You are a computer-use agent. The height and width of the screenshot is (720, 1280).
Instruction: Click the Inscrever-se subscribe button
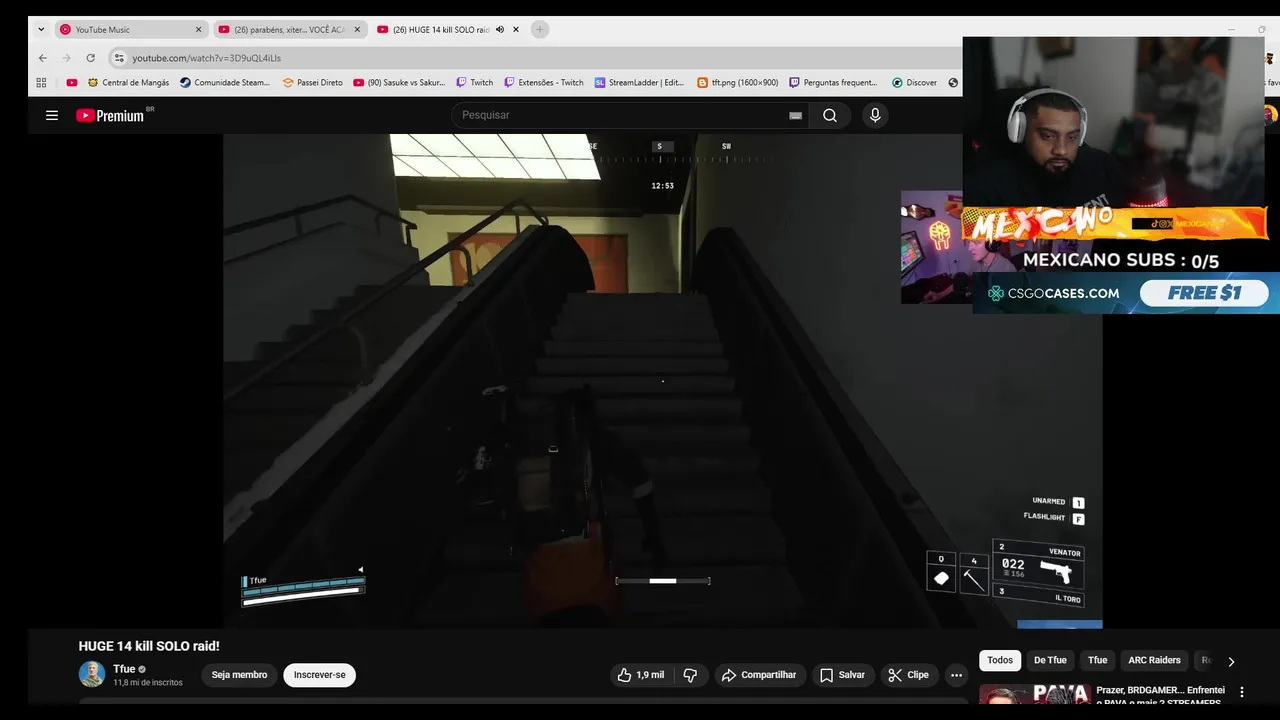click(x=319, y=675)
